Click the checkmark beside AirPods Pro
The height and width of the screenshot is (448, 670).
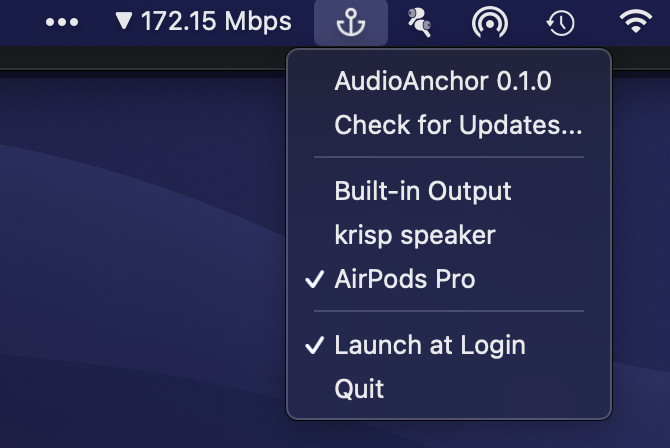click(x=315, y=279)
